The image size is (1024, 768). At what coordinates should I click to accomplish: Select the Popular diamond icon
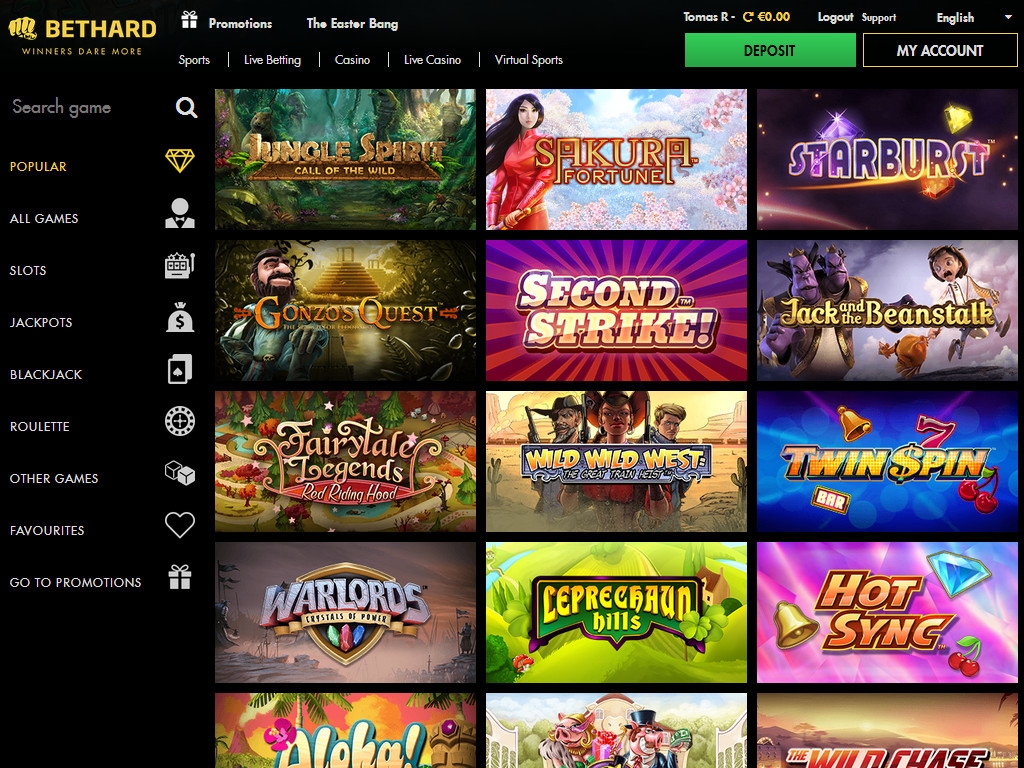[180, 161]
